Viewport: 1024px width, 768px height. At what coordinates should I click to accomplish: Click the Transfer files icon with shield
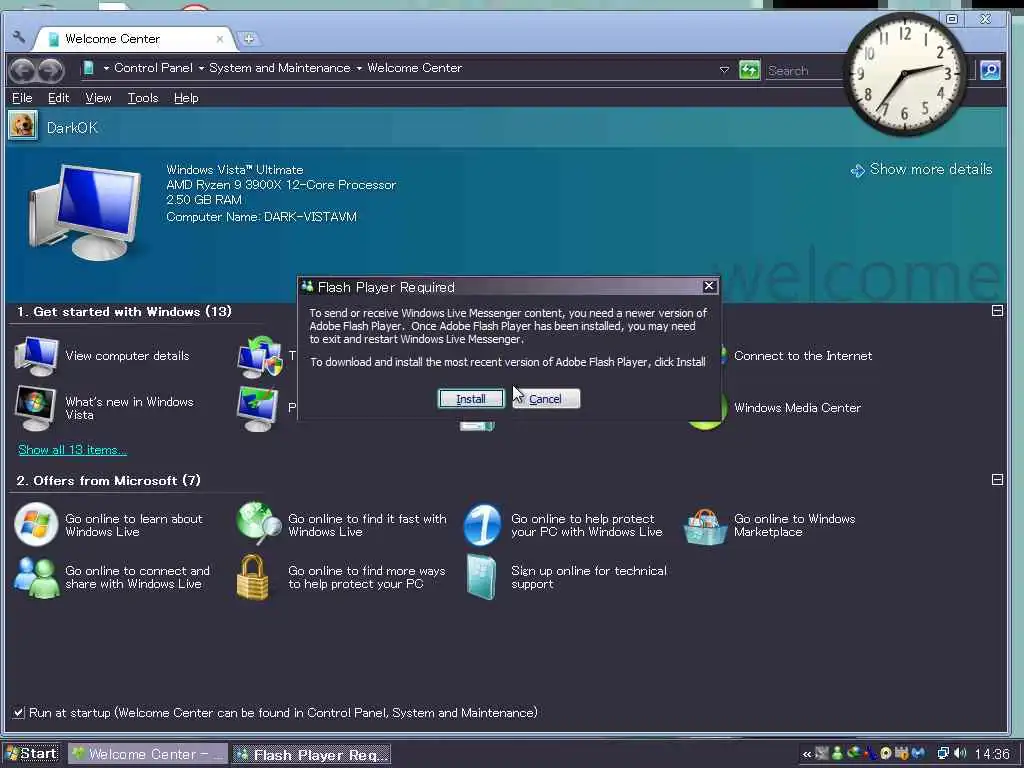pyautogui.click(x=260, y=357)
